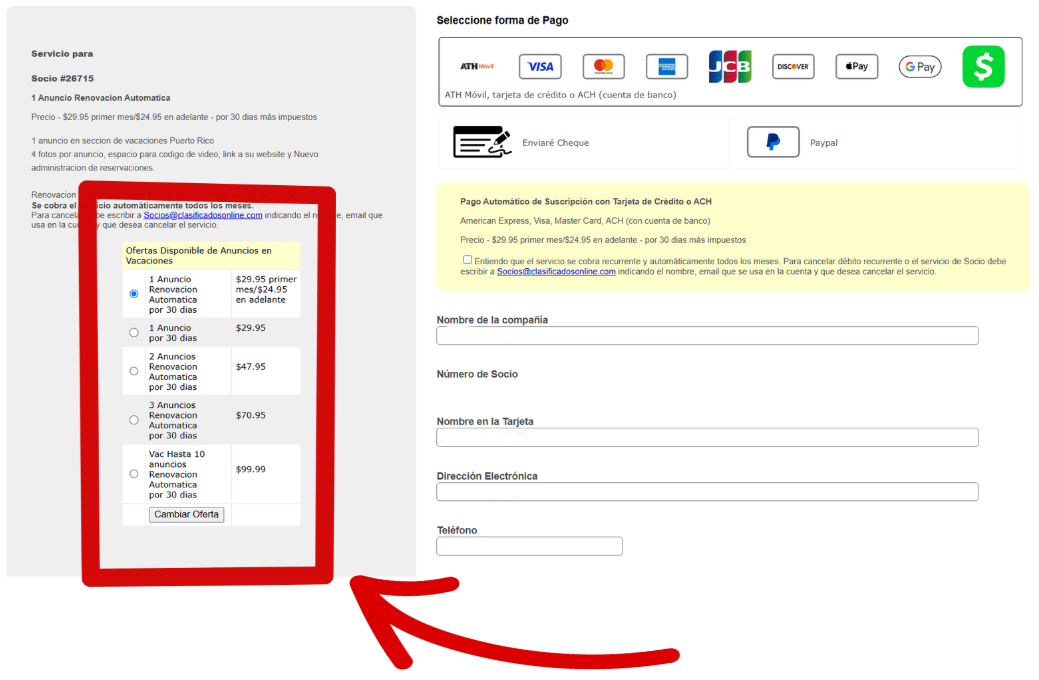Screen dimensions: 1039x680
Task: Select Vac Hasta 10 anuncios radio option
Action: pyautogui.click(x=134, y=474)
